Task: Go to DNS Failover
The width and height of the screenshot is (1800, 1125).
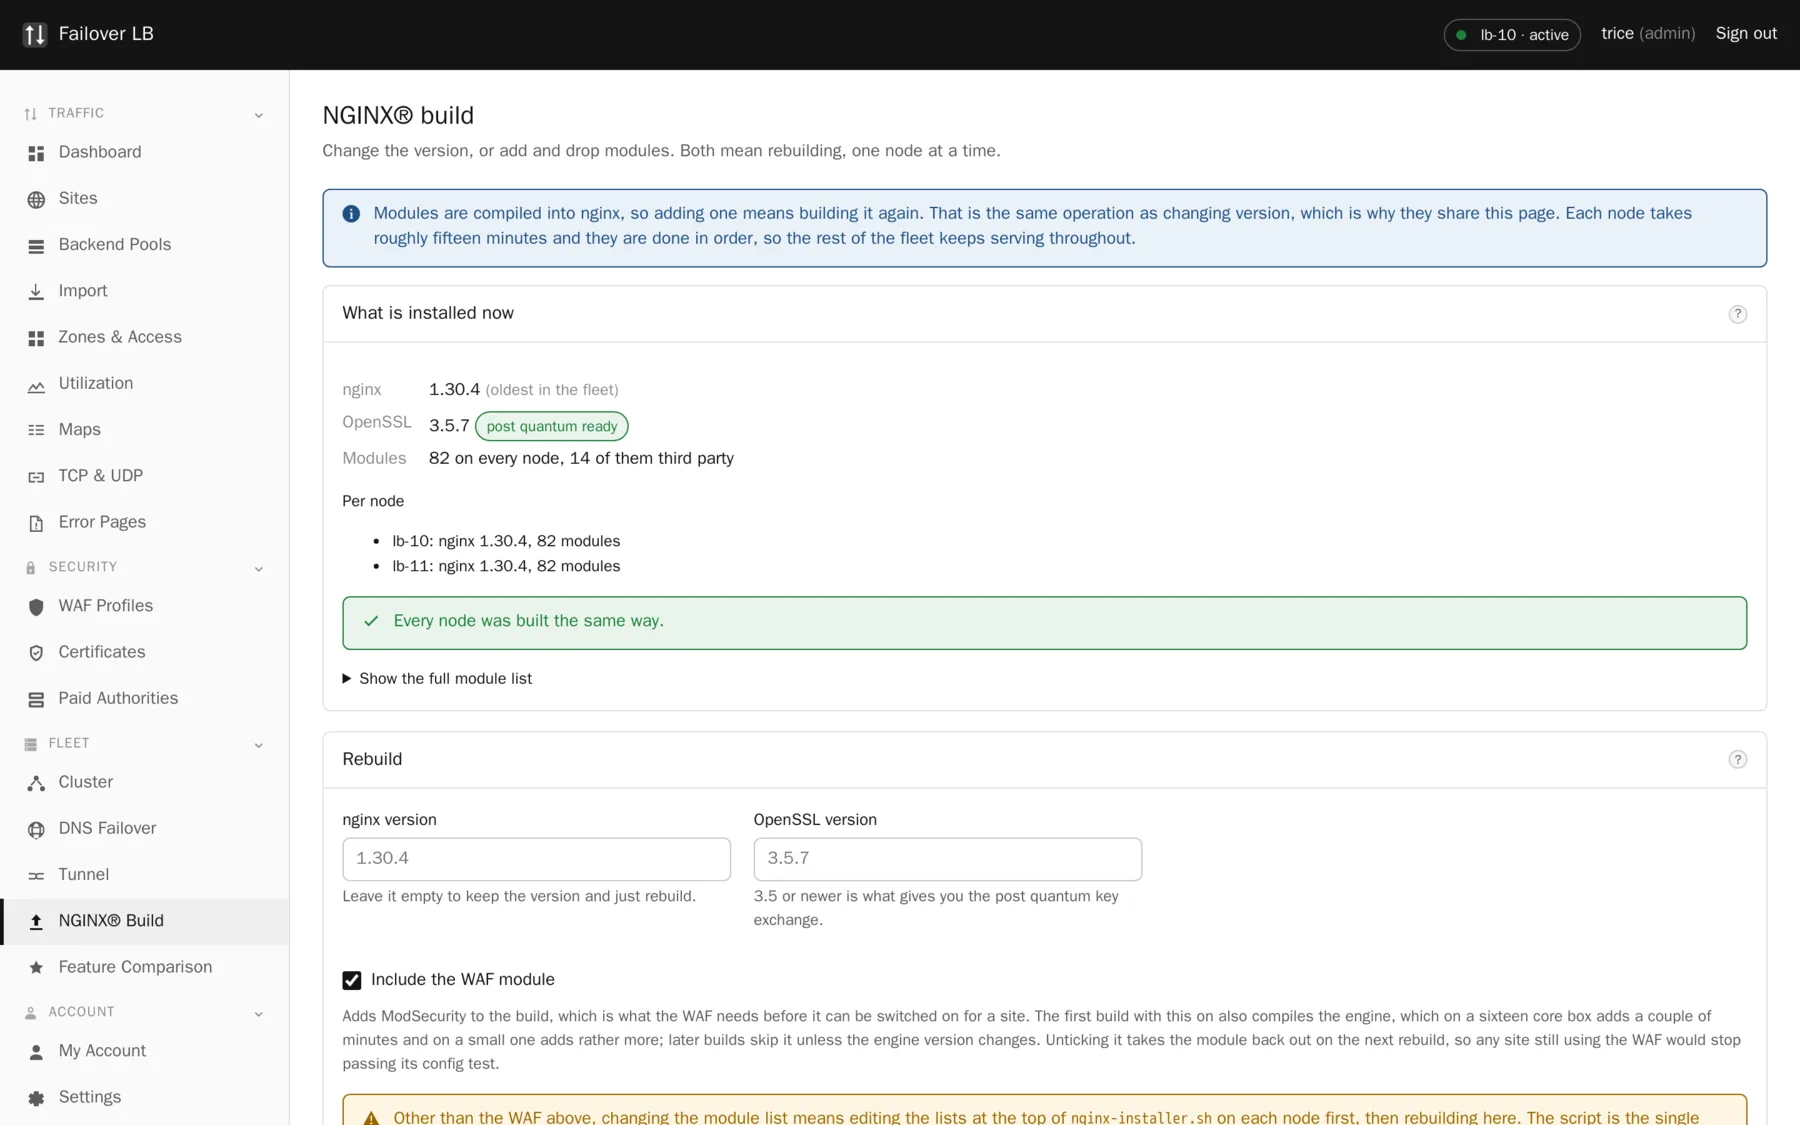Action: click(144, 828)
